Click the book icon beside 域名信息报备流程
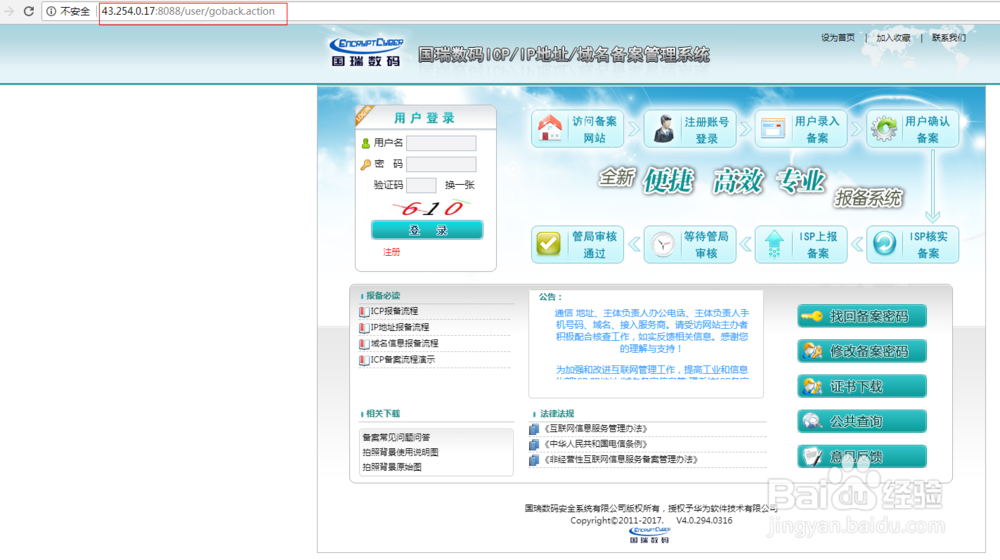This screenshot has width=1000, height=560. [x=364, y=344]
